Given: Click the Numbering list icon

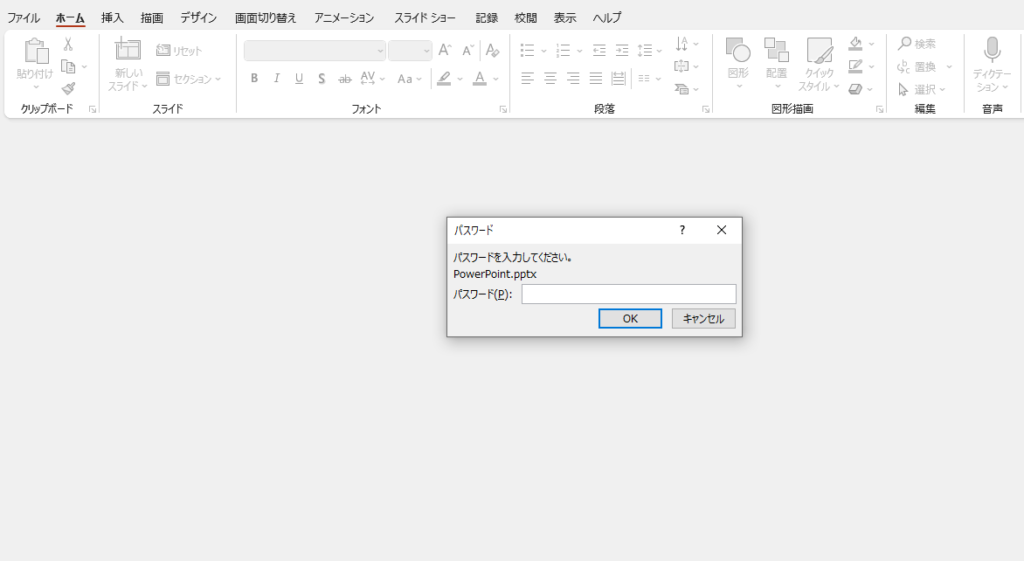Looking at the screenshot, I should [x=563, y=50].
